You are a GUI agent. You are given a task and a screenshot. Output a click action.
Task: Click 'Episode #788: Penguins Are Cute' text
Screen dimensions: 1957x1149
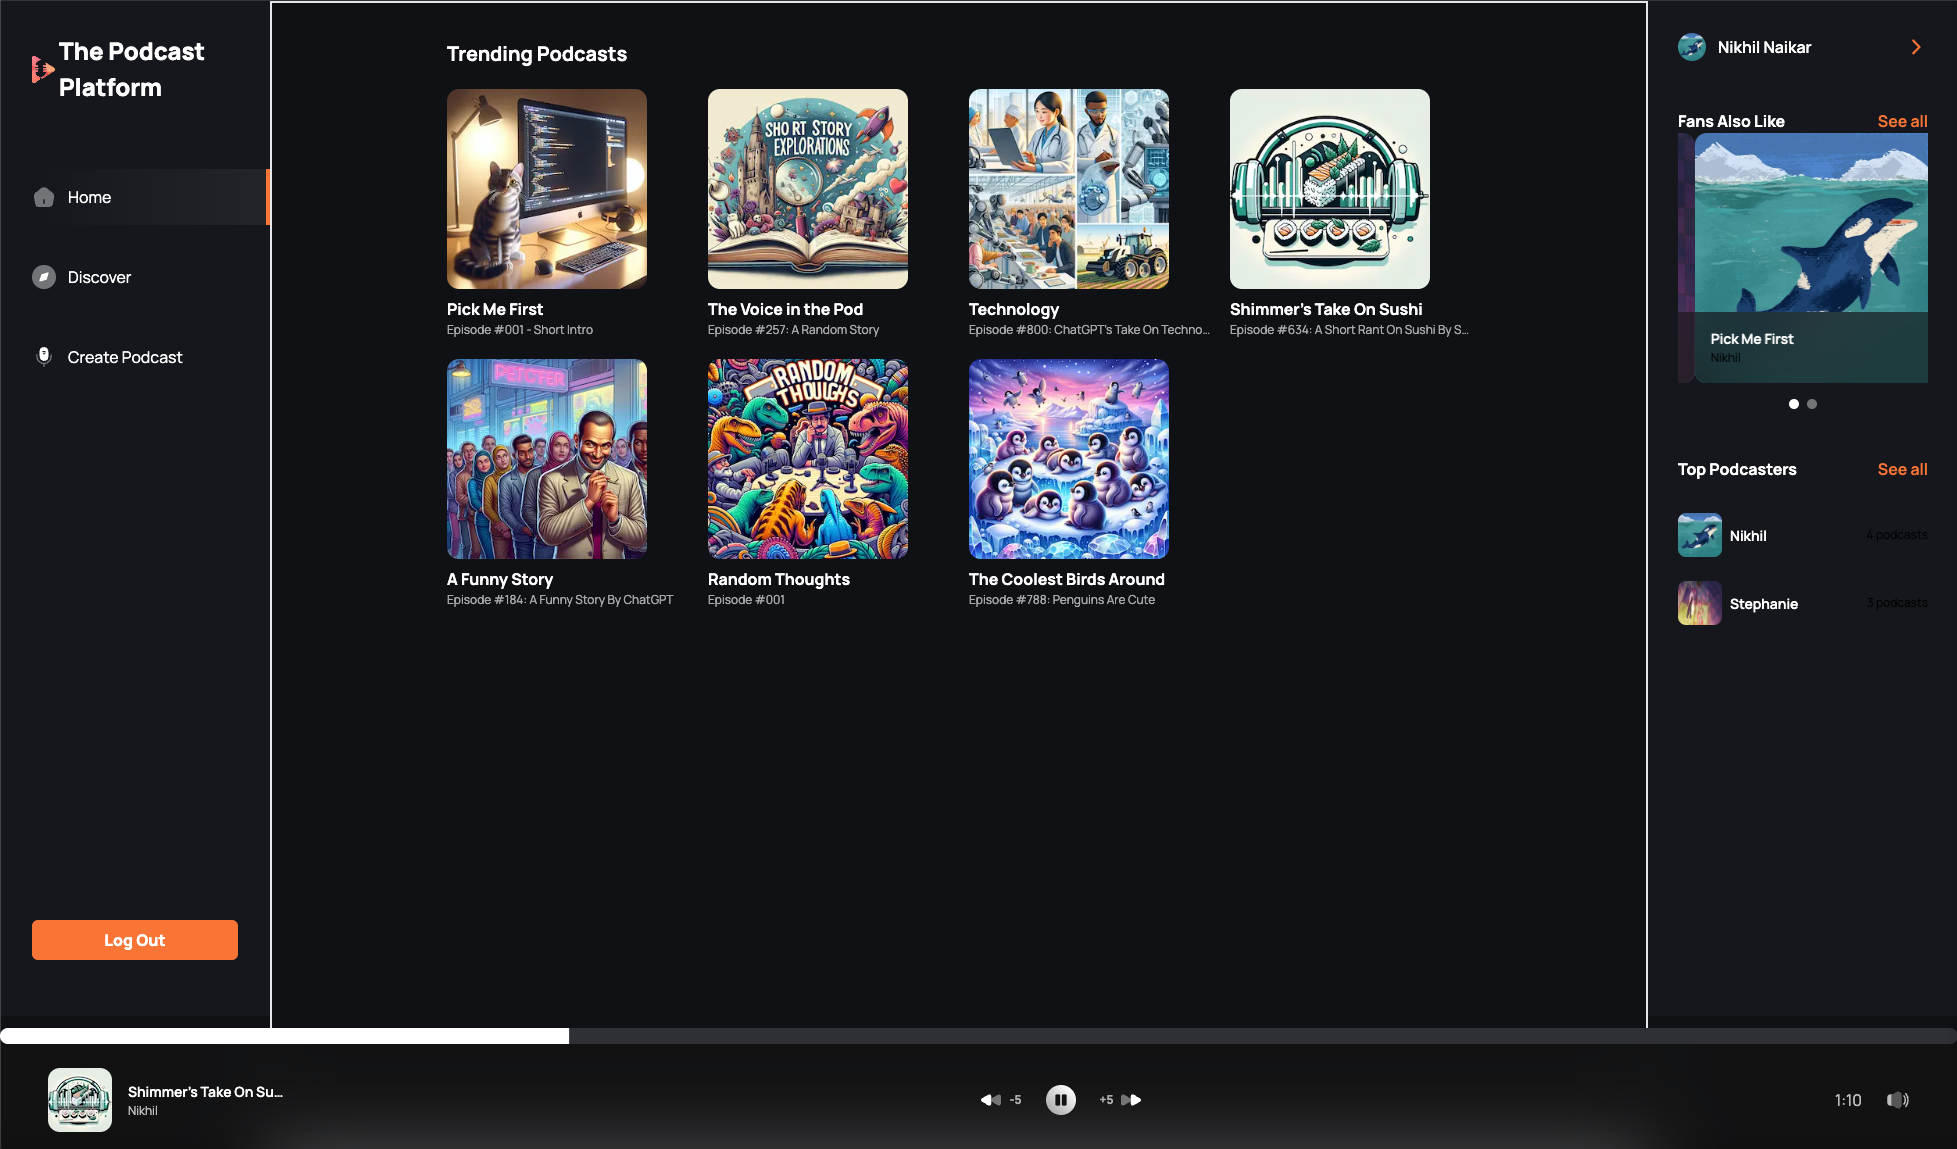[x=1062, y=600]
